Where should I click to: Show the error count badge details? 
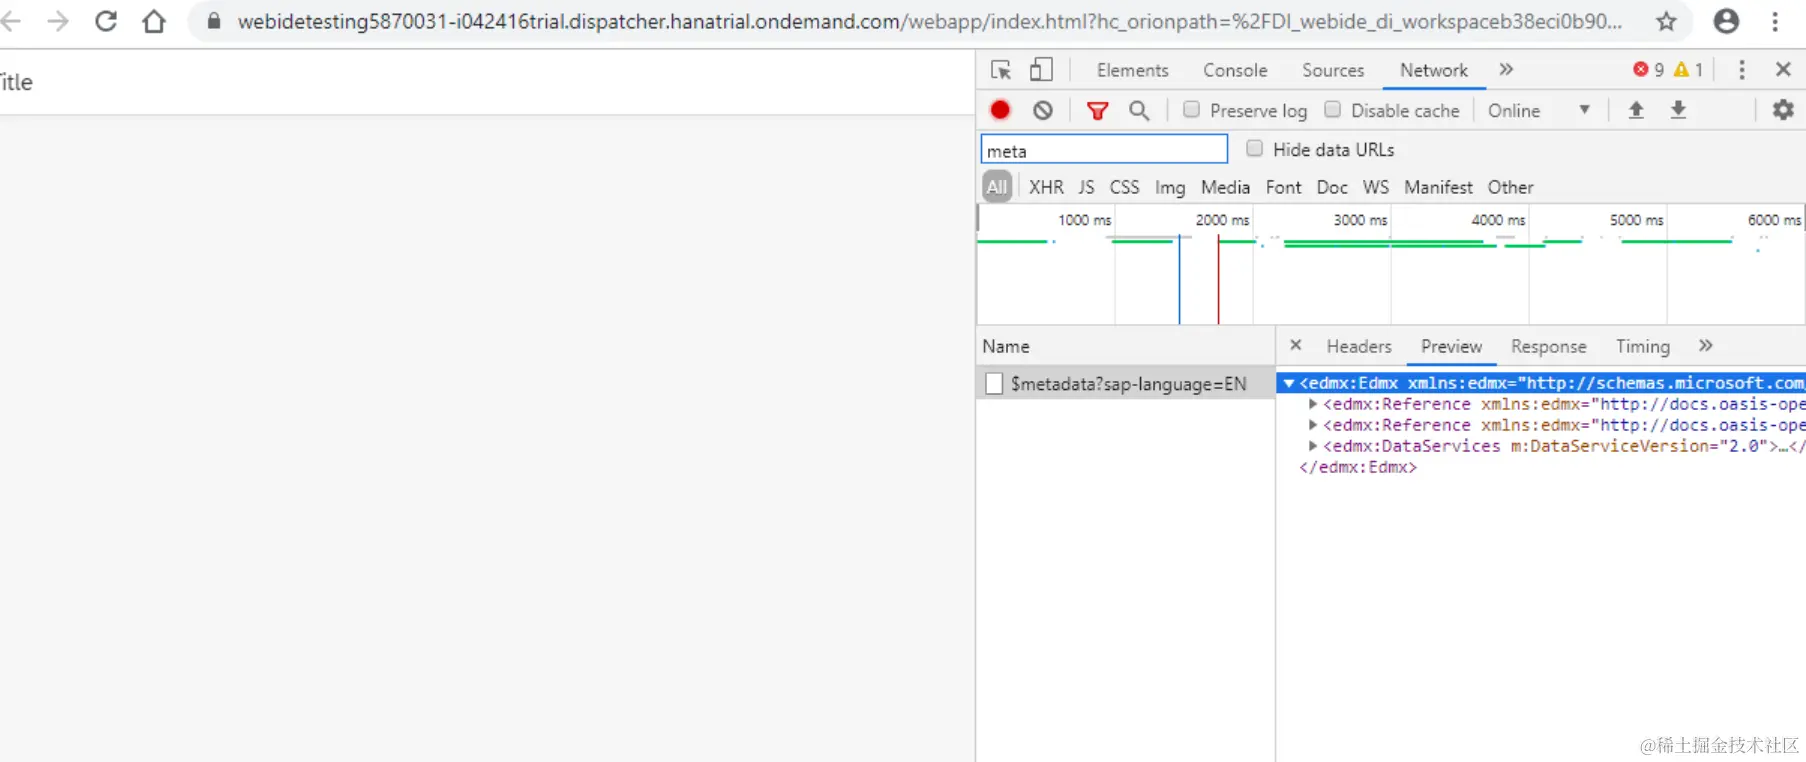coord(1648,69)
